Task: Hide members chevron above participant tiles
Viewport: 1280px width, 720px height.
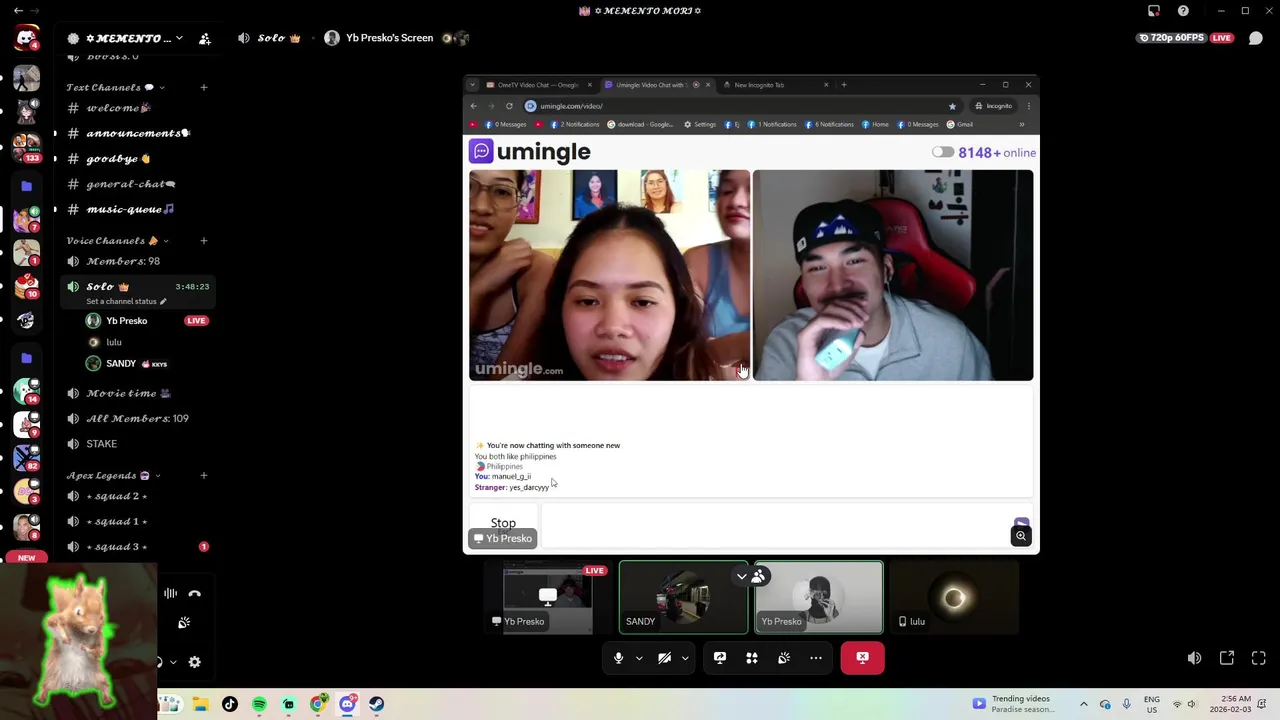Action: [x=742, y=576]
